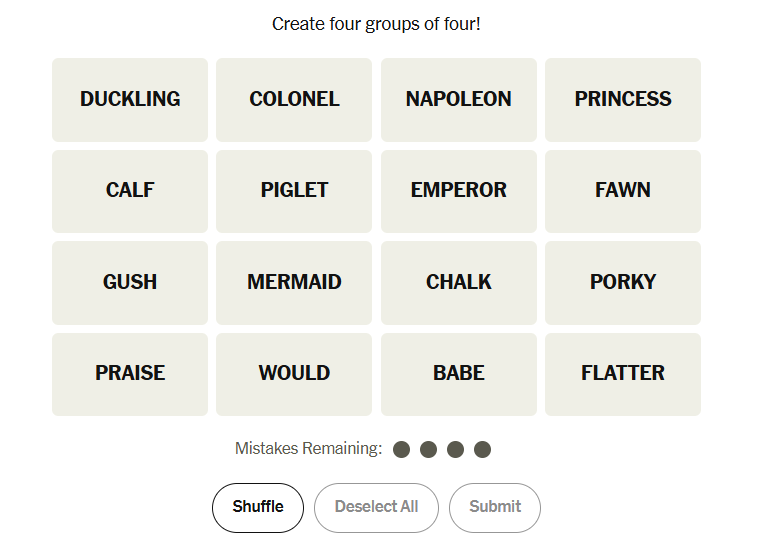Image resolution: width=764 pixels, height=546 pixels.
Task: Click the Deselect All button
Action: (376, 507)
